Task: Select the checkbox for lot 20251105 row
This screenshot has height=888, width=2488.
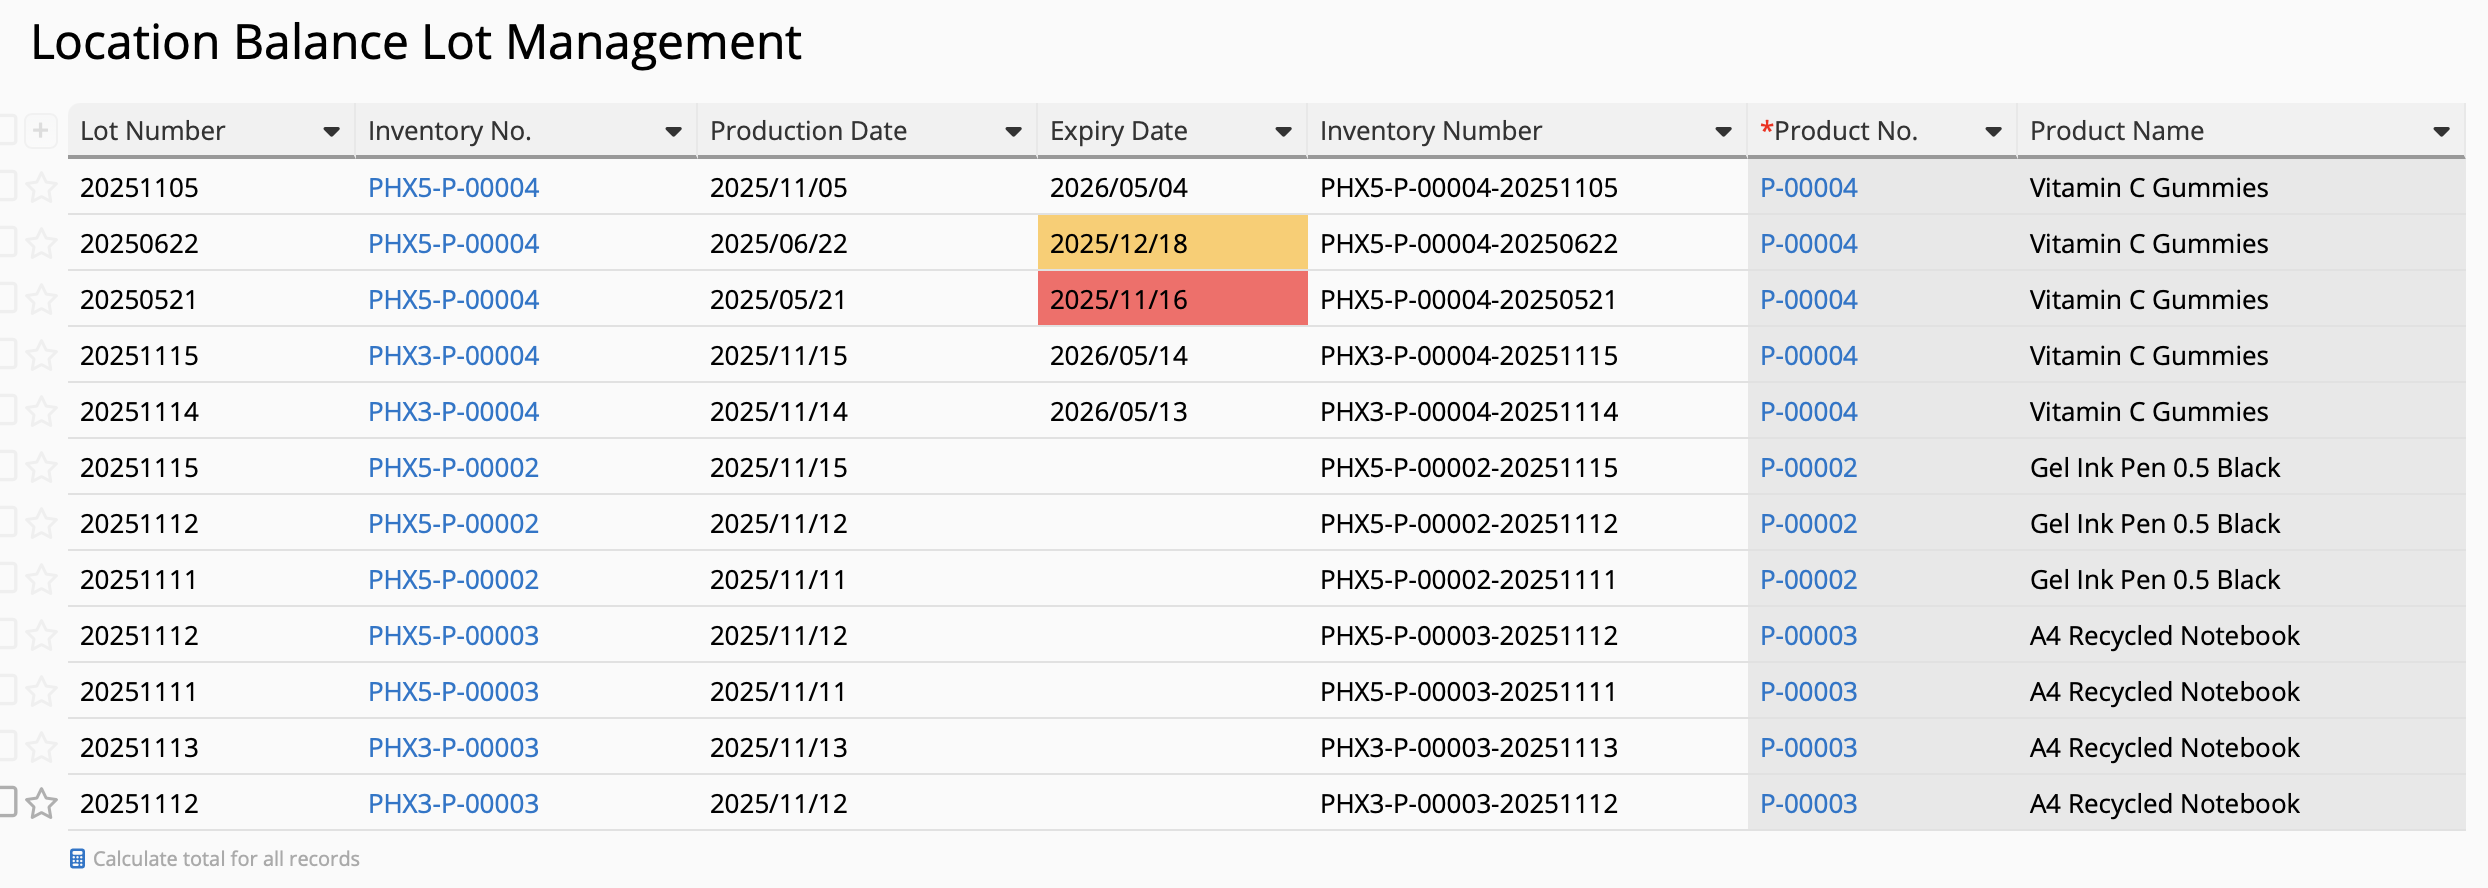Action: click(x=8, y=186)
